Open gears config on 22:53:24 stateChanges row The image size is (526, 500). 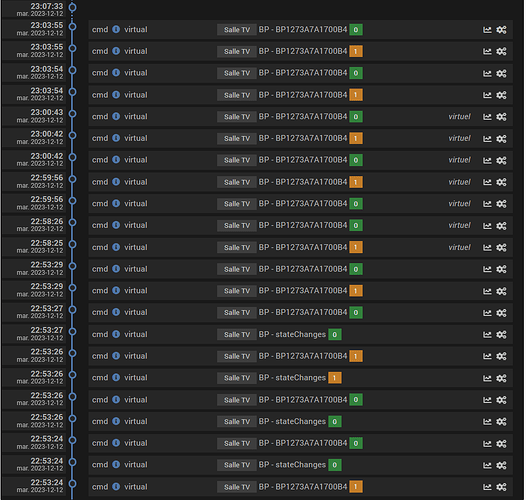coord(502,465)
